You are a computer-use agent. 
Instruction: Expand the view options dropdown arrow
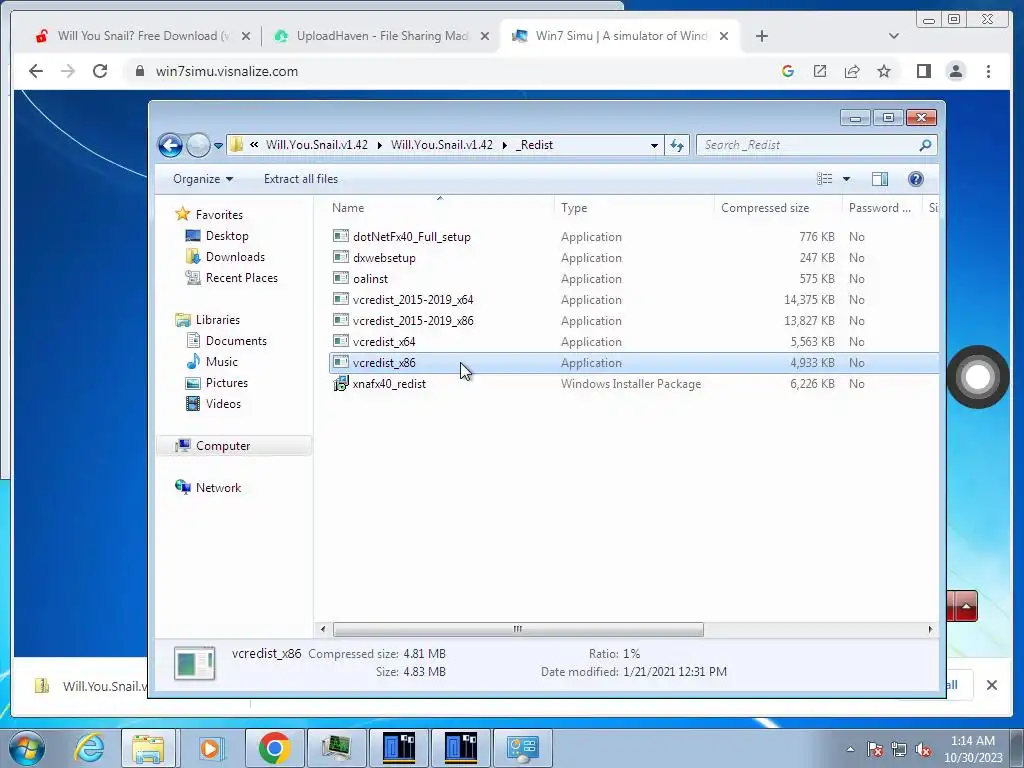click(846, 179)
